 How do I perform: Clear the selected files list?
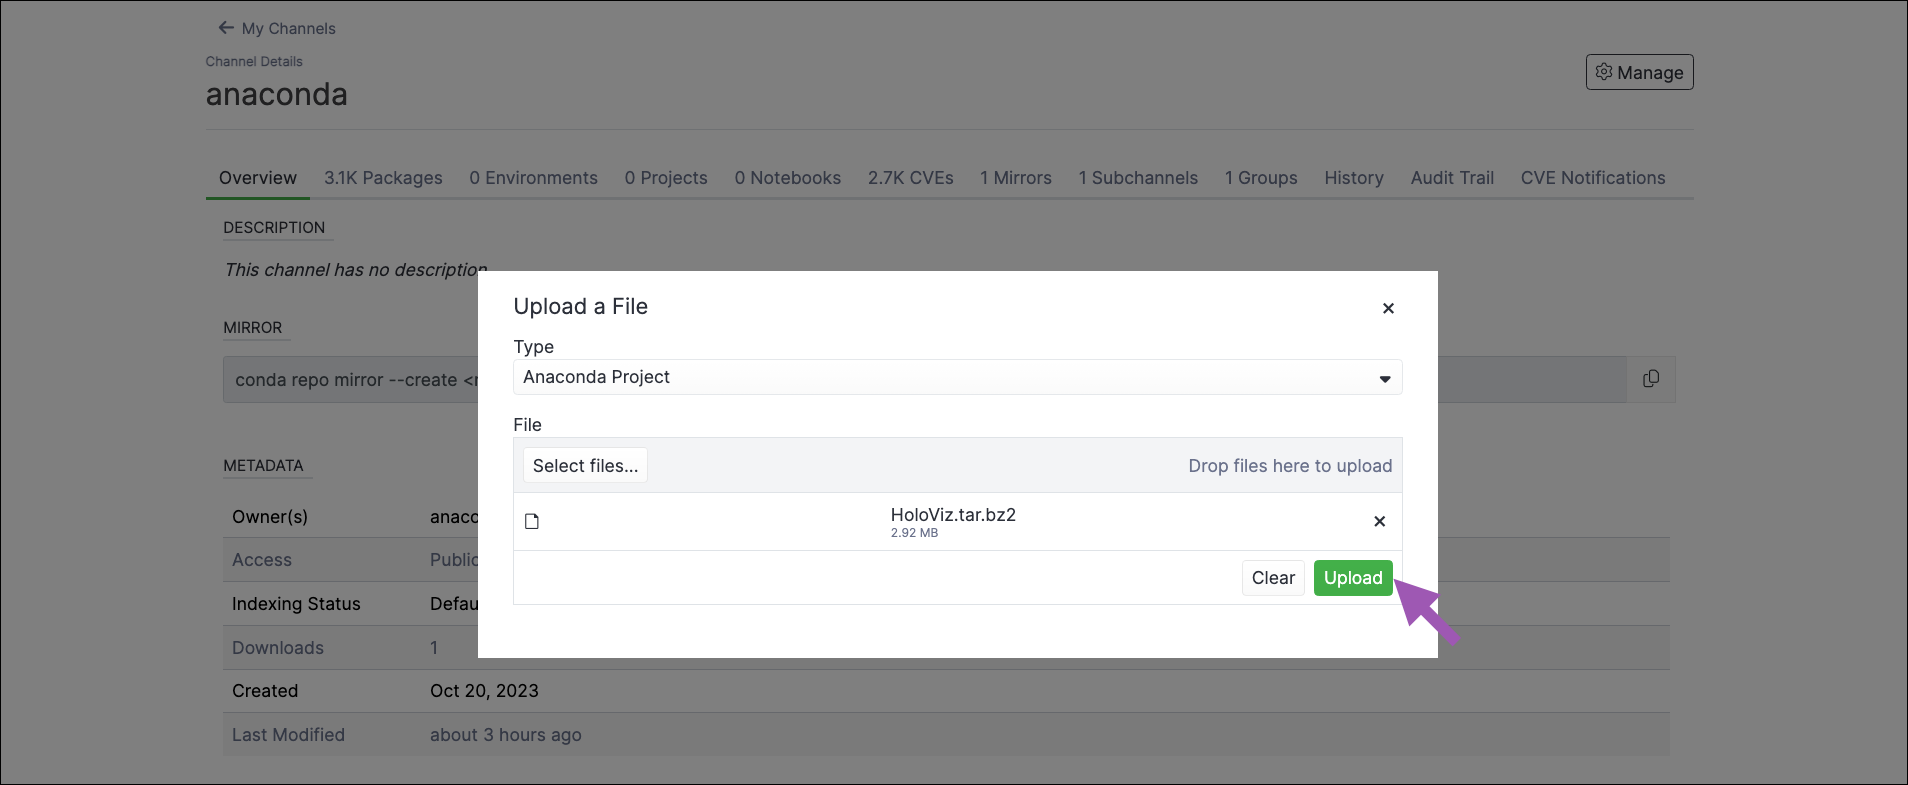tap(1273, 578)
